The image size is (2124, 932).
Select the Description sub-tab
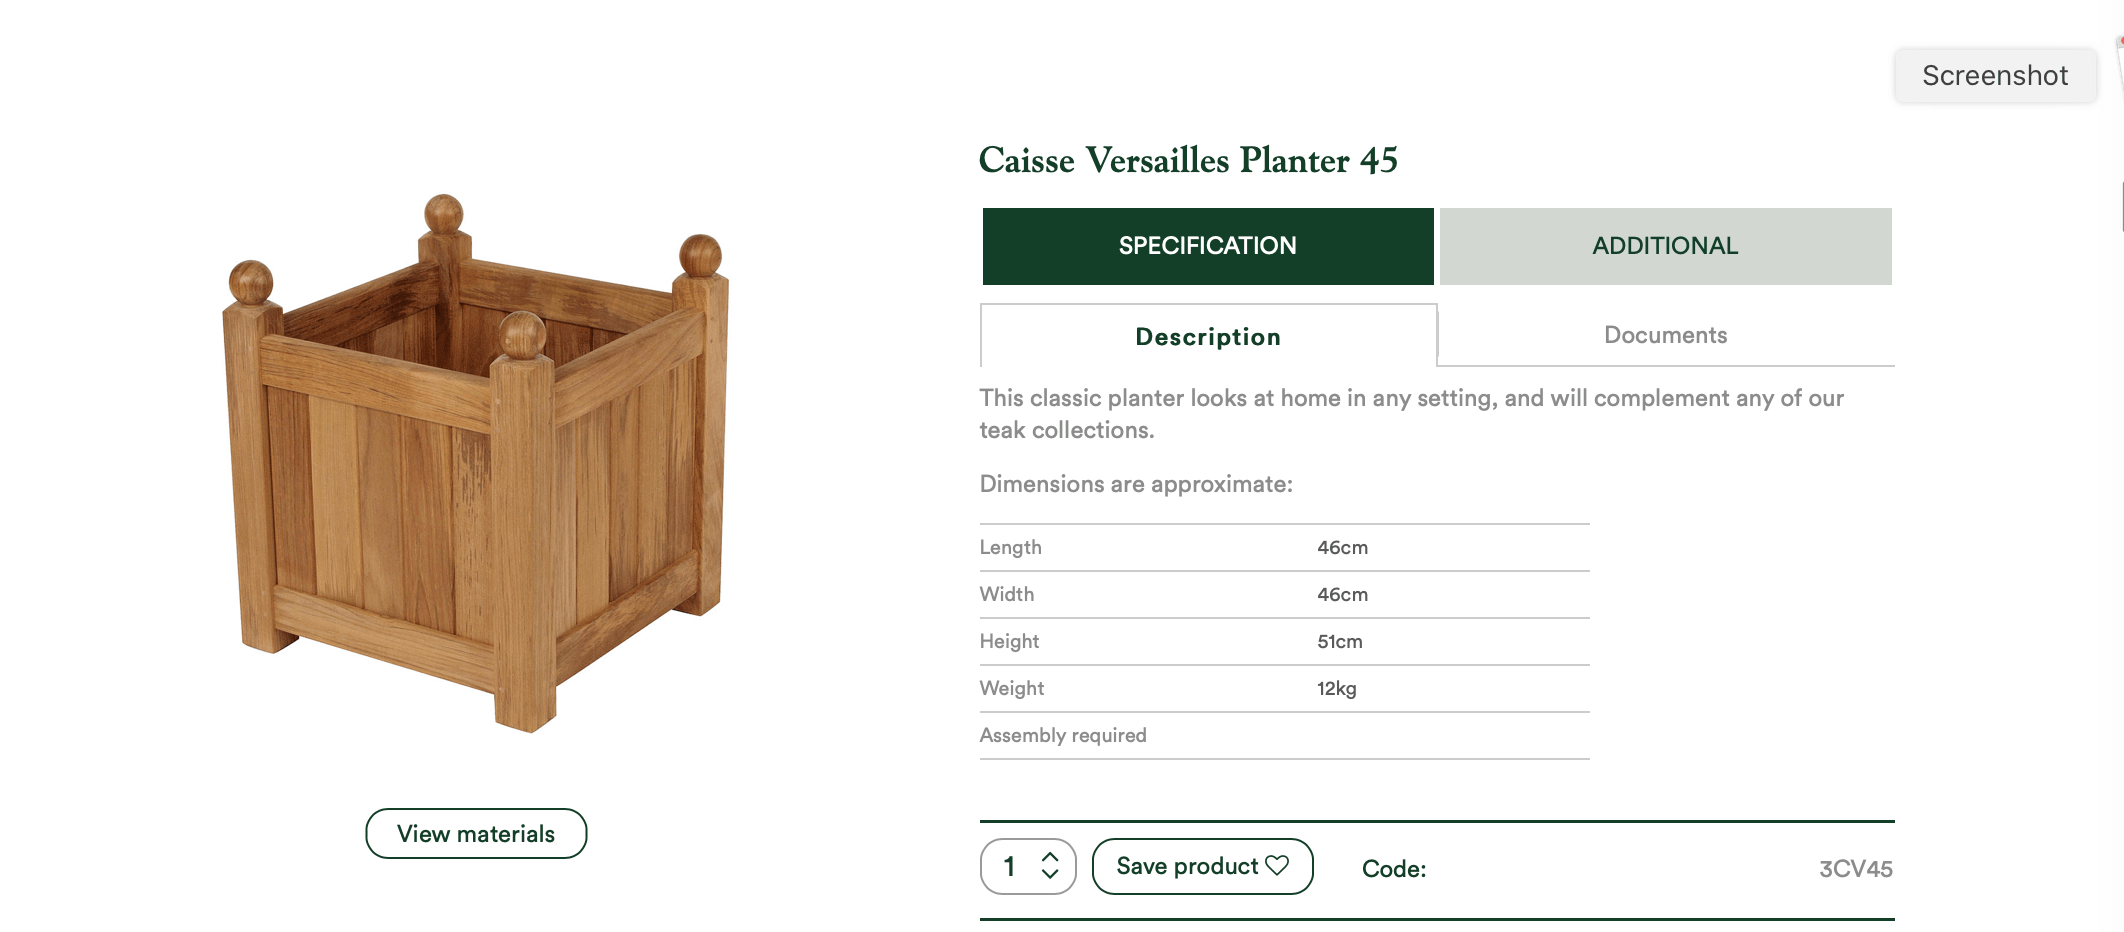(x=1208, y=336)
